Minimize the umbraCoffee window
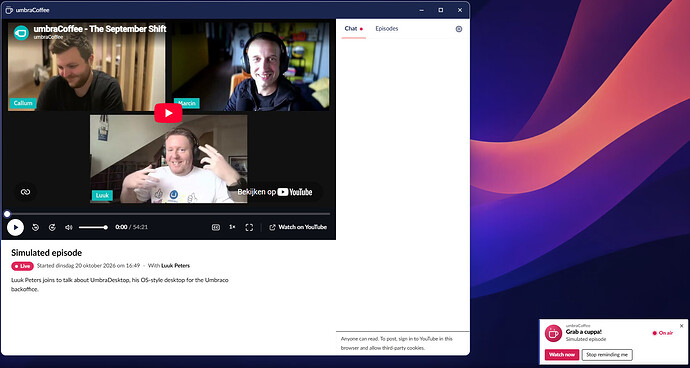Viewport: 690px width, 368px height. tap(422, 10)
